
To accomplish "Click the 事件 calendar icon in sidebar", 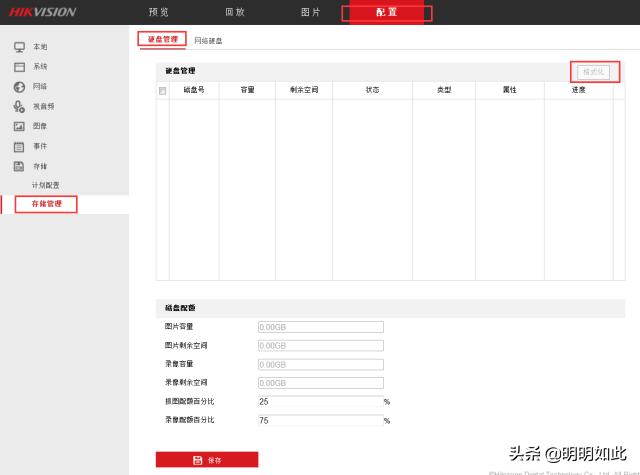I will (x=19, y=146).
